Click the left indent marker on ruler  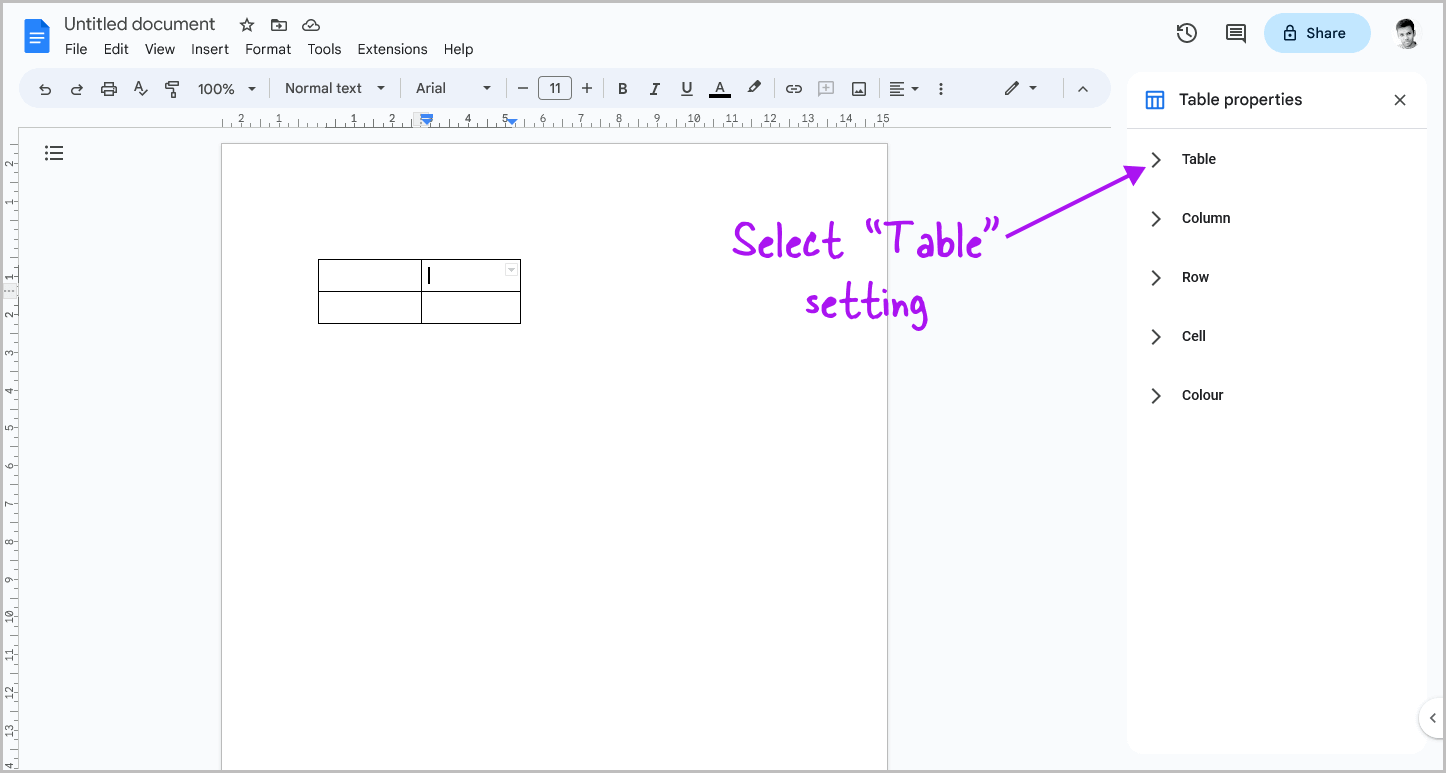(427, 119)
